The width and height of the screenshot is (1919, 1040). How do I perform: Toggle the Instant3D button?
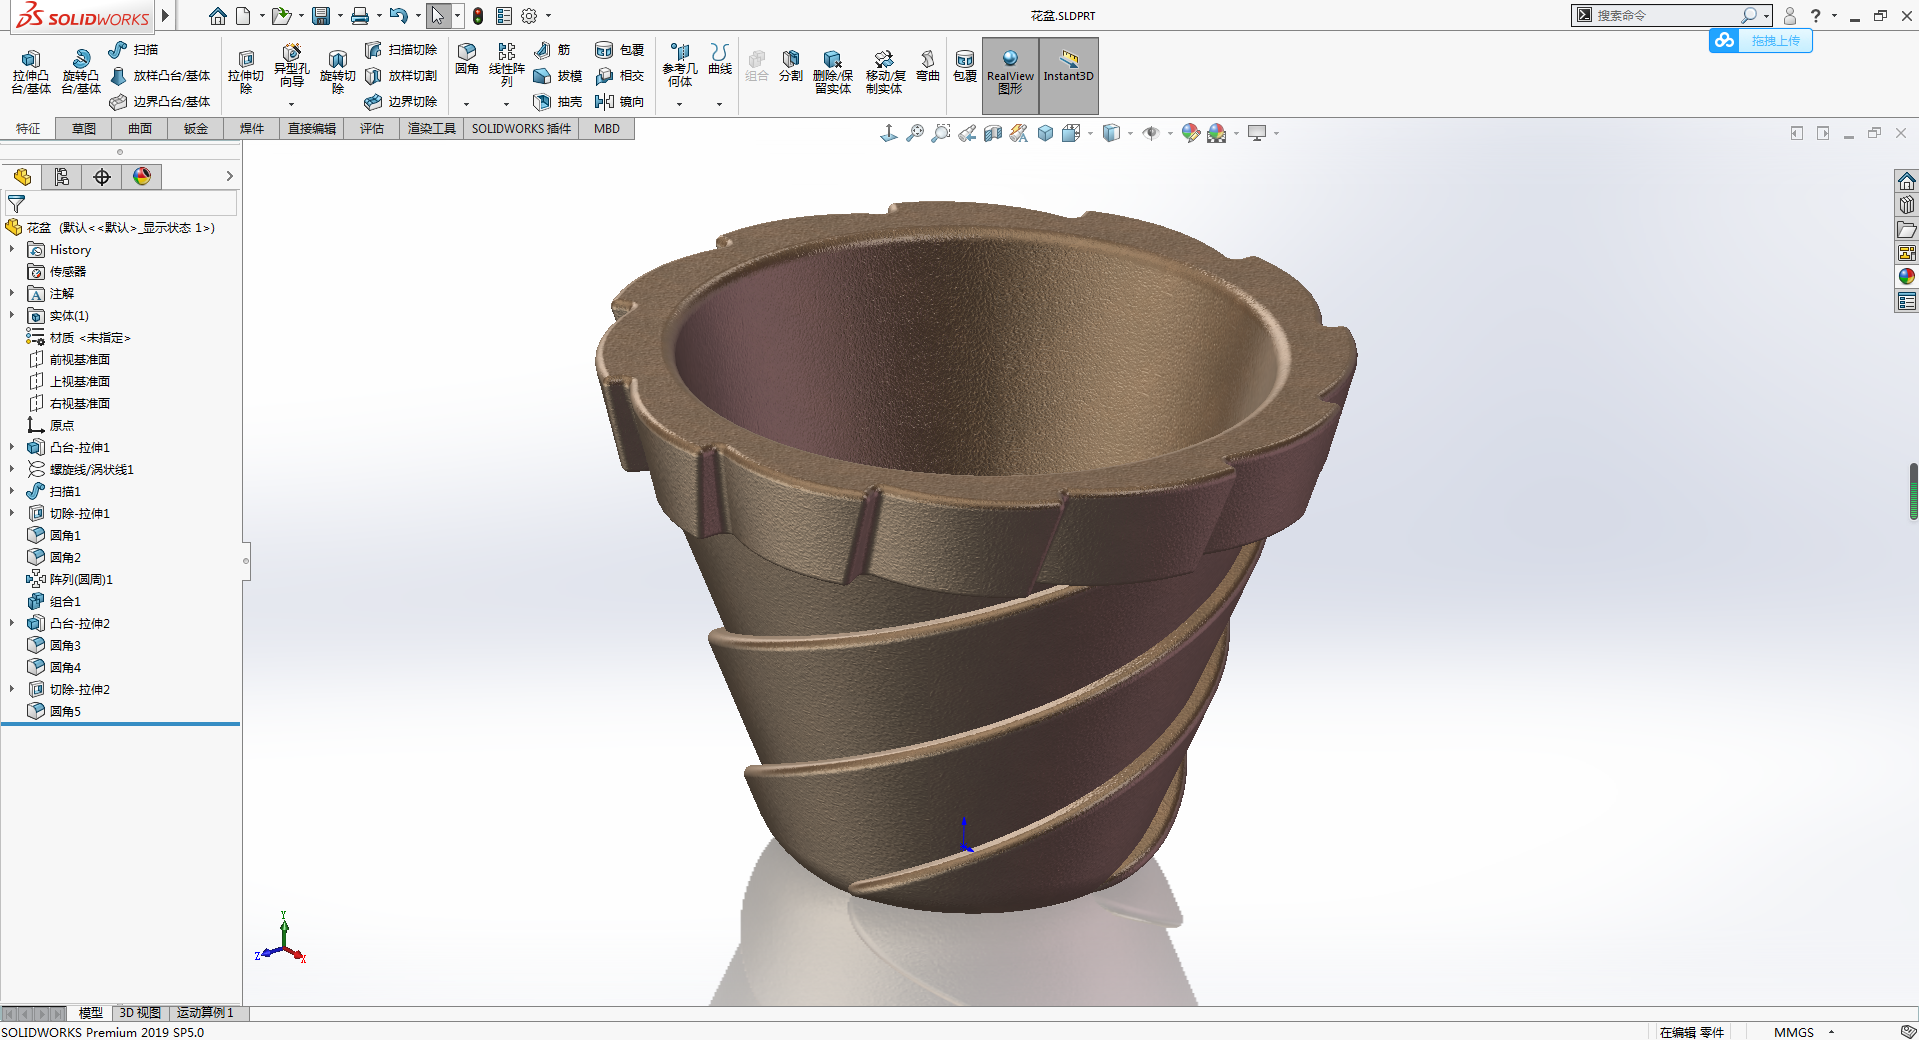[x=1069, y=75]
